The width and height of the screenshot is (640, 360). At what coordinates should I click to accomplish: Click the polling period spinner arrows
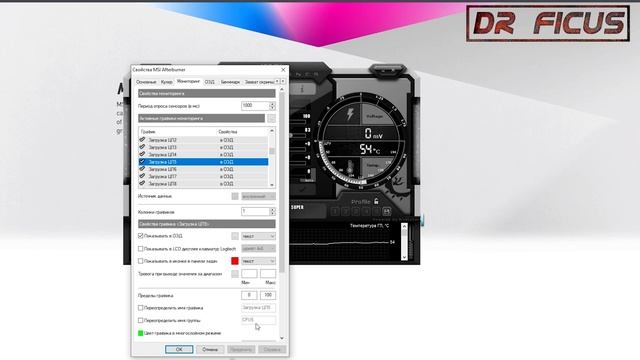[272, 106]
